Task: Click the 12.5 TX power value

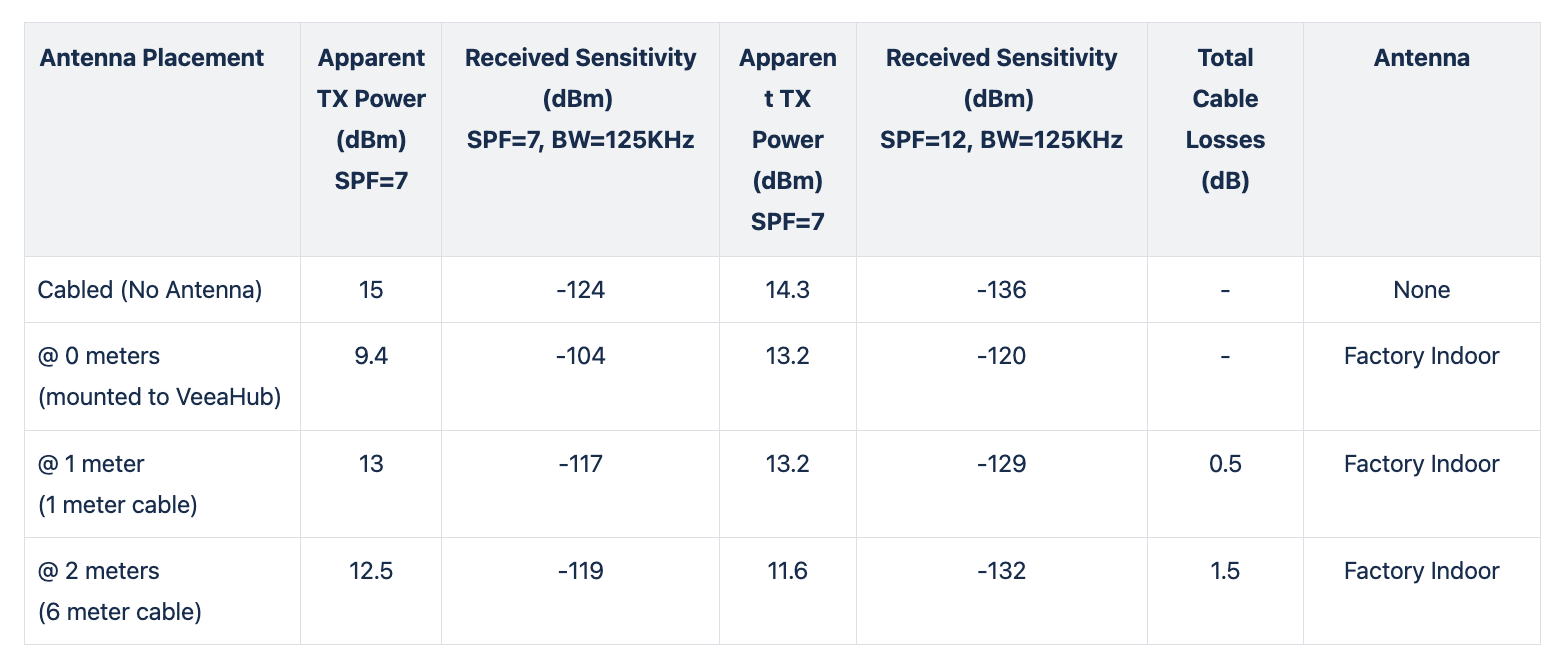Action: click(x=371, y=571)
